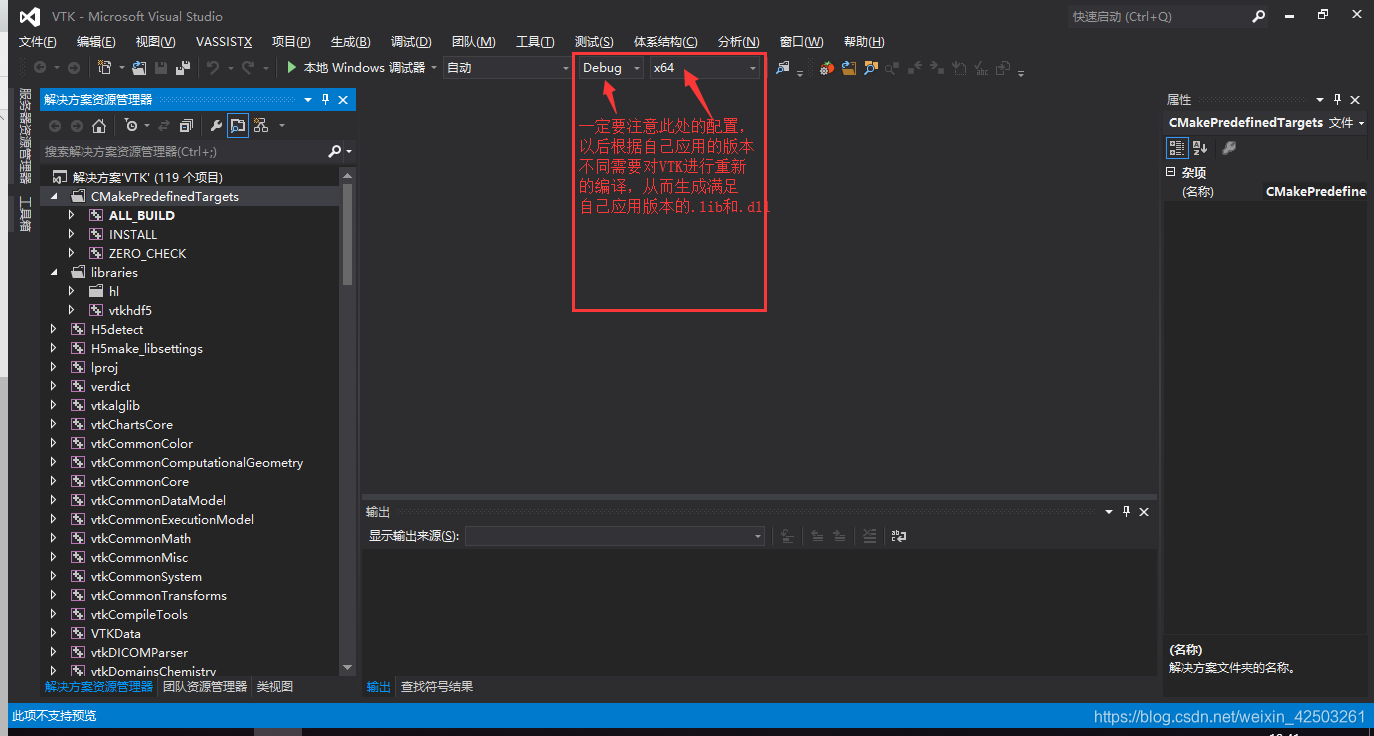
Task: Open the 显示输出来源 dropdown
Action: tap(614, 536)
